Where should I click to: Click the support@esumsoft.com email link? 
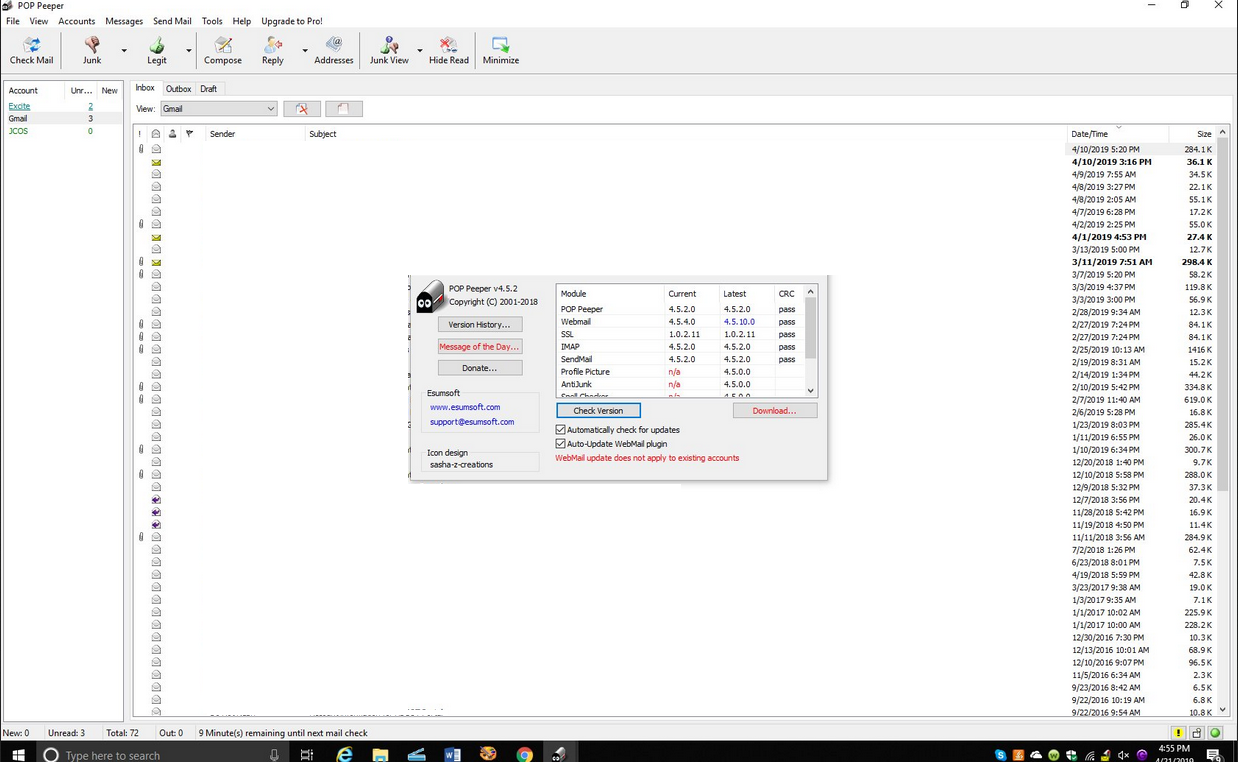[472, 422]
